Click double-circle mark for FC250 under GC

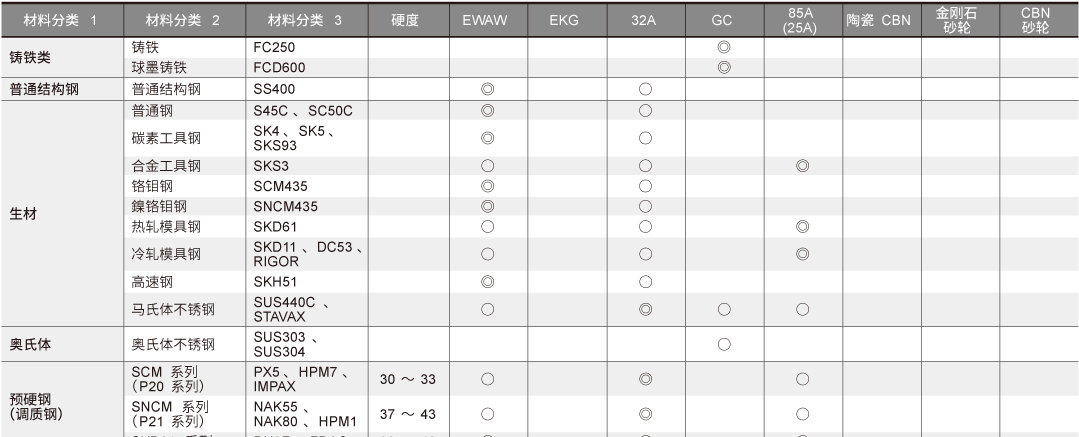[724, 47]
